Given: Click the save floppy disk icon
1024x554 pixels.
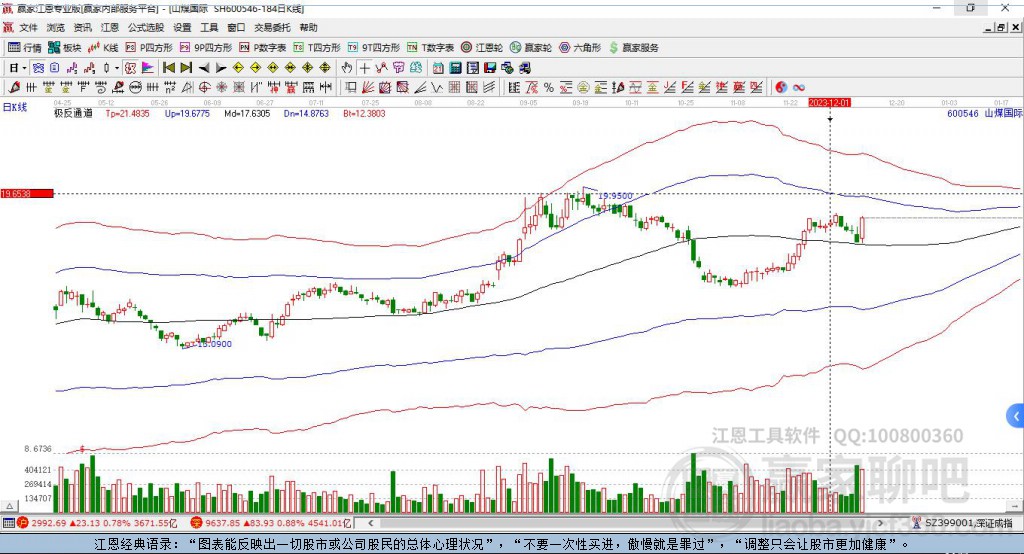Looking at the screenshot, I should 490,68.
